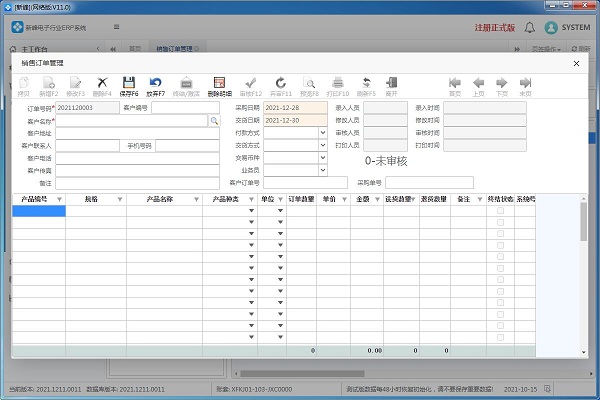600x400 pixels.
Task: Click the notification bell icon
Action: click(529, 26)
